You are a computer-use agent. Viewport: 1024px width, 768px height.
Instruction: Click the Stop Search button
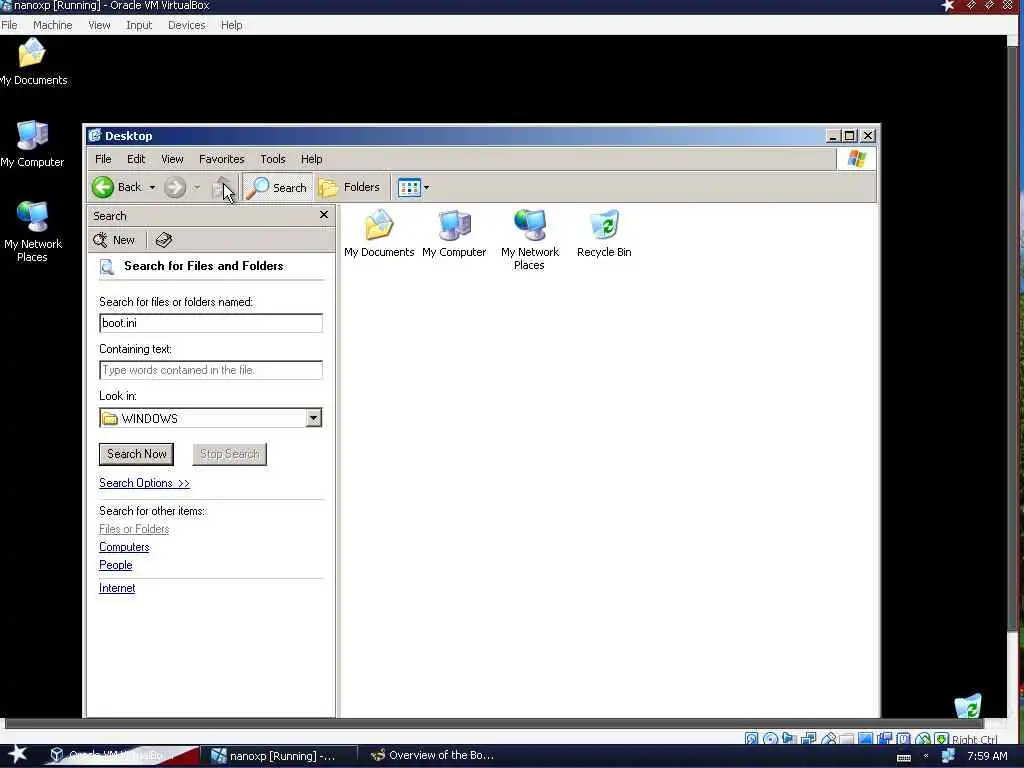[x=229, y=454]
